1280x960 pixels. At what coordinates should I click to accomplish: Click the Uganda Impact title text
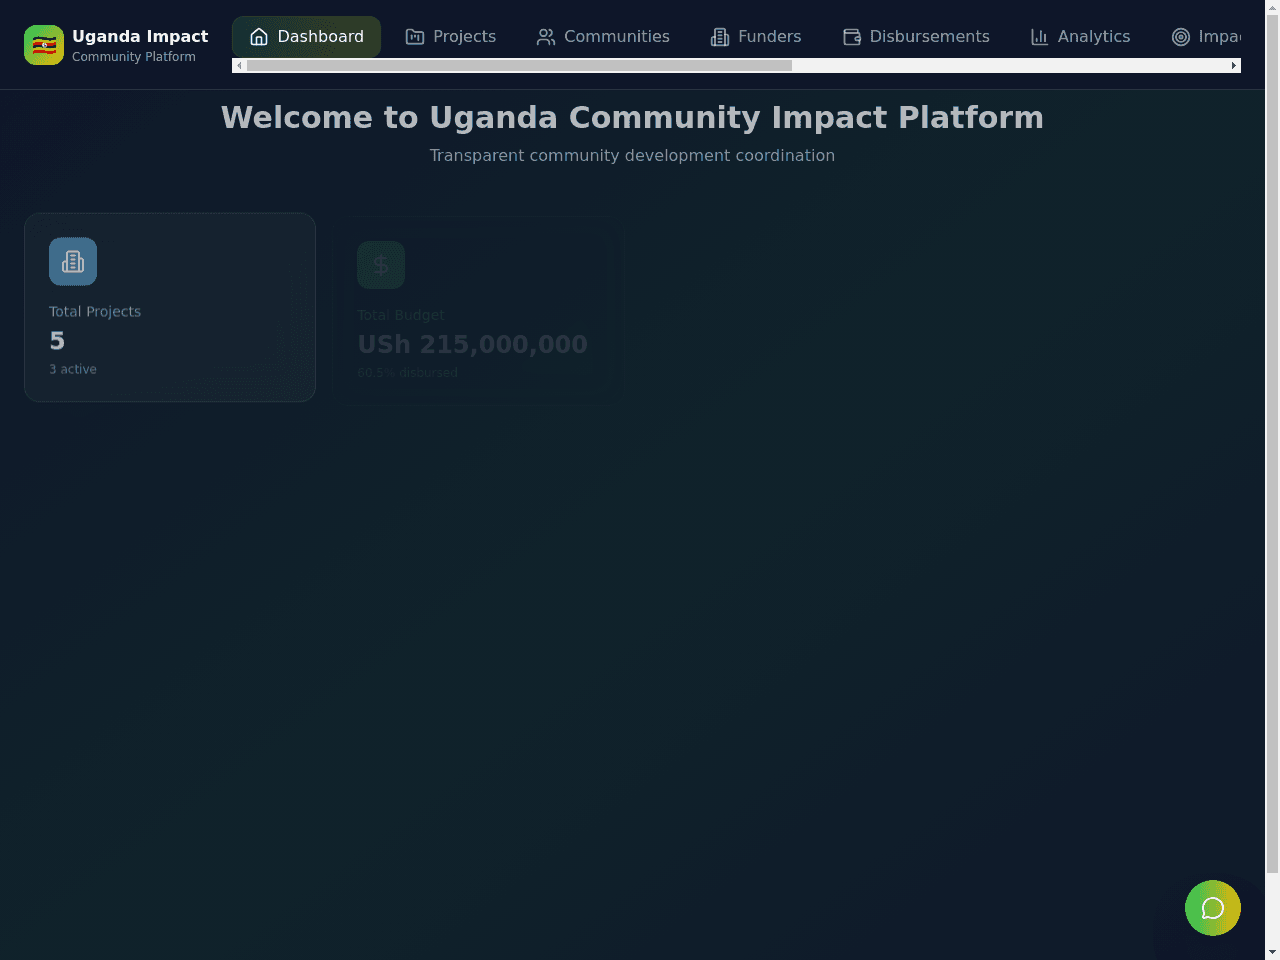click(x=140, y=36)
